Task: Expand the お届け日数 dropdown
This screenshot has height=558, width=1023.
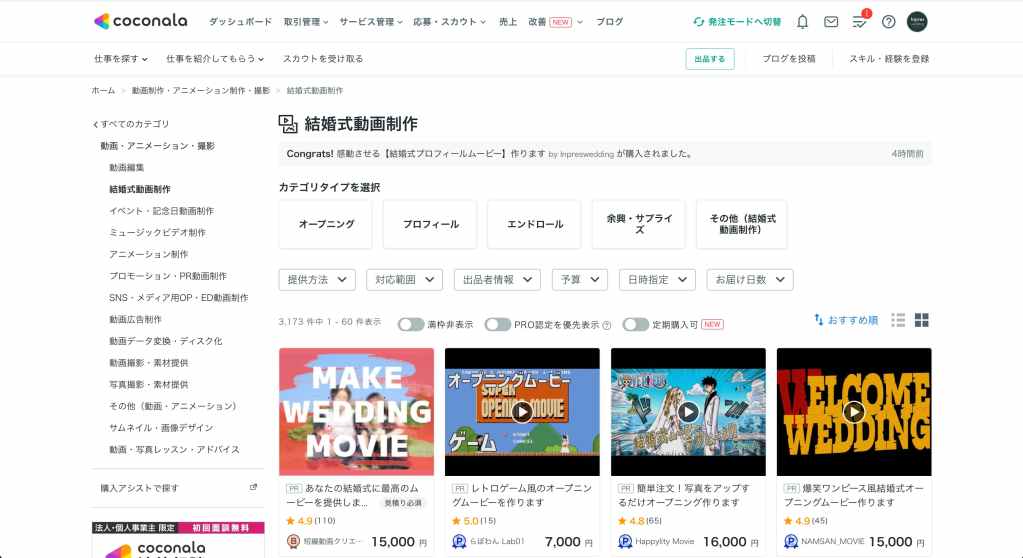Action: tap(749, 280)
